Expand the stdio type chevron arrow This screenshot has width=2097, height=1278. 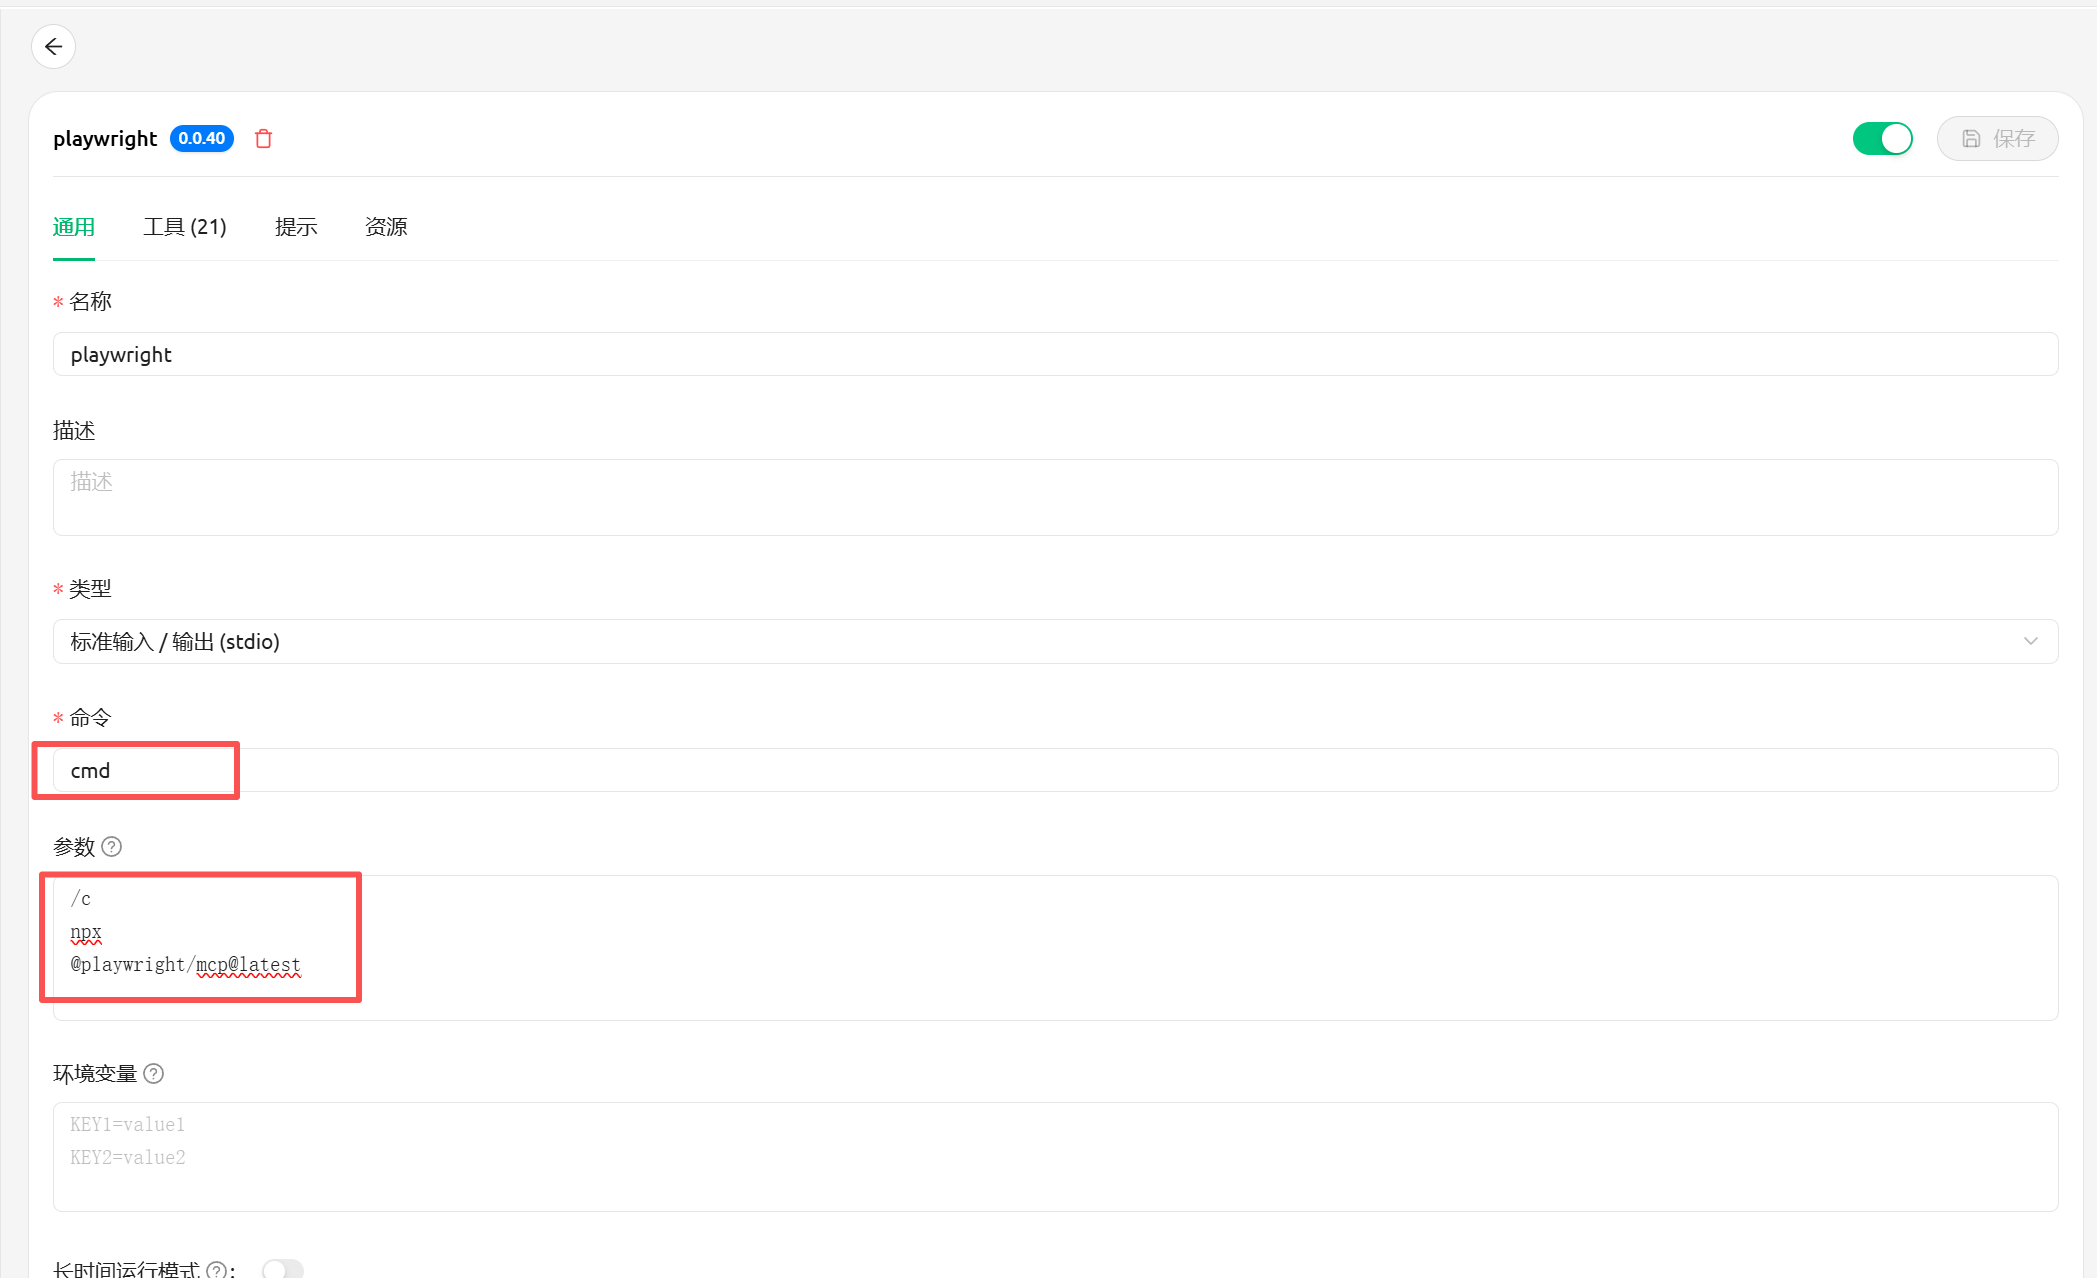2030,642
